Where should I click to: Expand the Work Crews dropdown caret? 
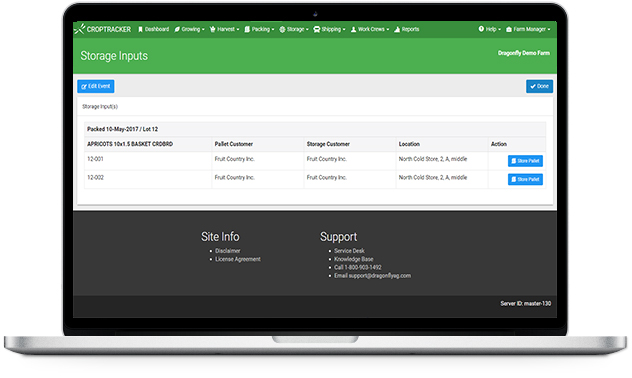point(388,29)
